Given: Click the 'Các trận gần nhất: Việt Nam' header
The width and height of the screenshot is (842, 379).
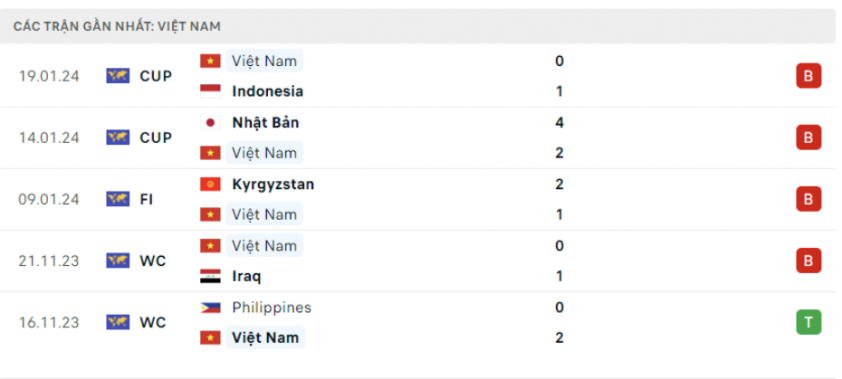Looking at the screenshot, I should tap(117, 26).
